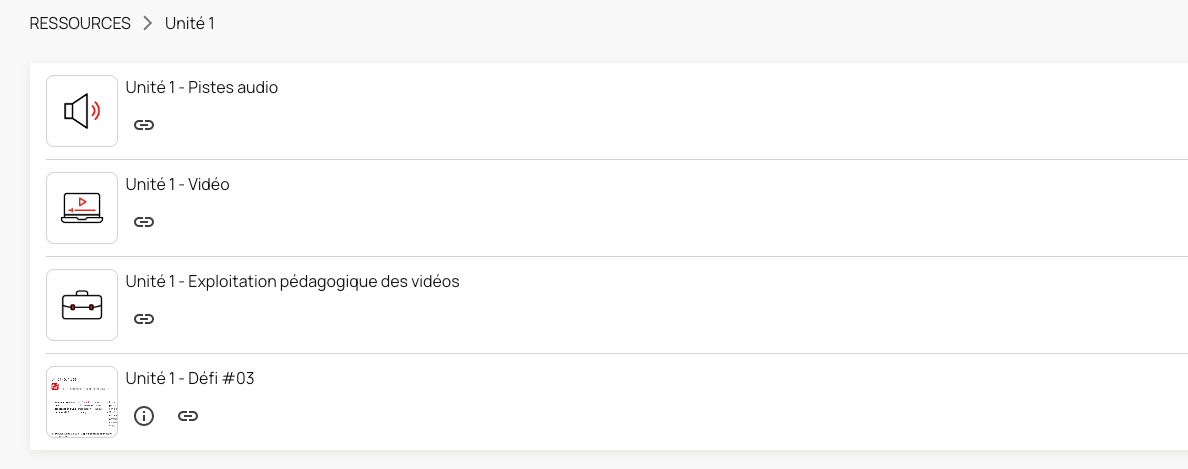Click link icon under Unité 1 - Vidéo
This screenshot has width=1188, height=469.
pos(144,222)
